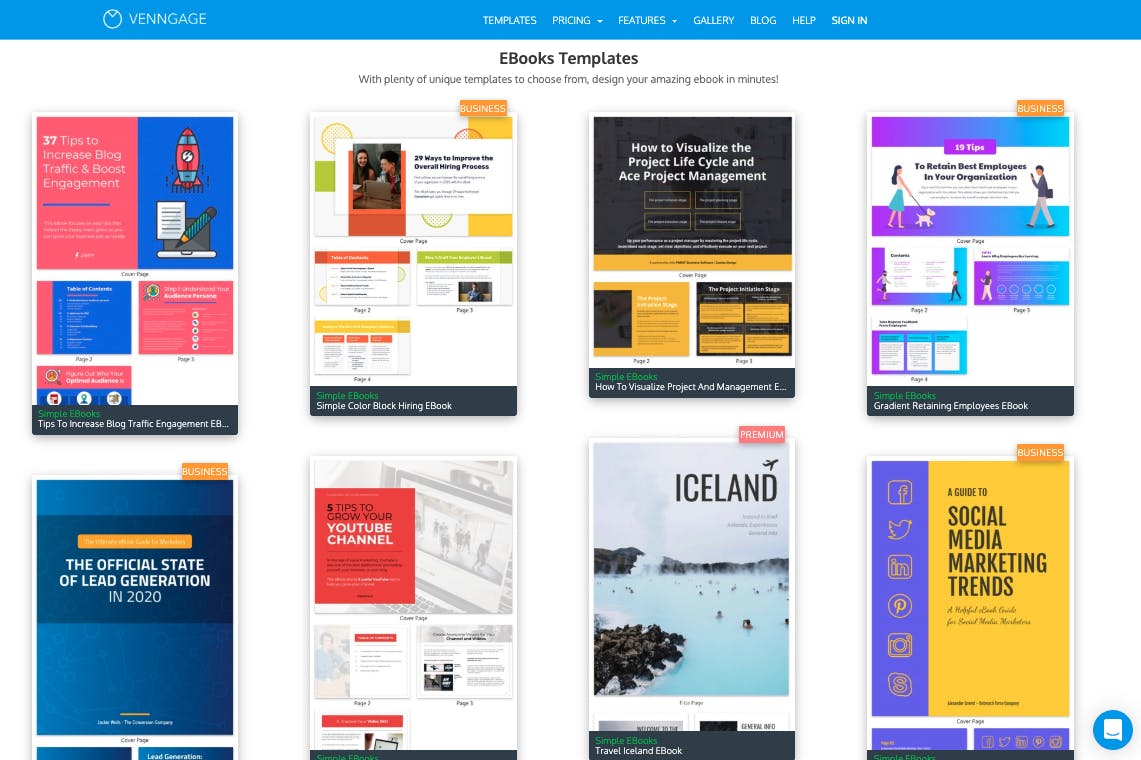This screenshot has width=1141, height=760.
Task: Open the Help page
Action: tap(803, 20)
